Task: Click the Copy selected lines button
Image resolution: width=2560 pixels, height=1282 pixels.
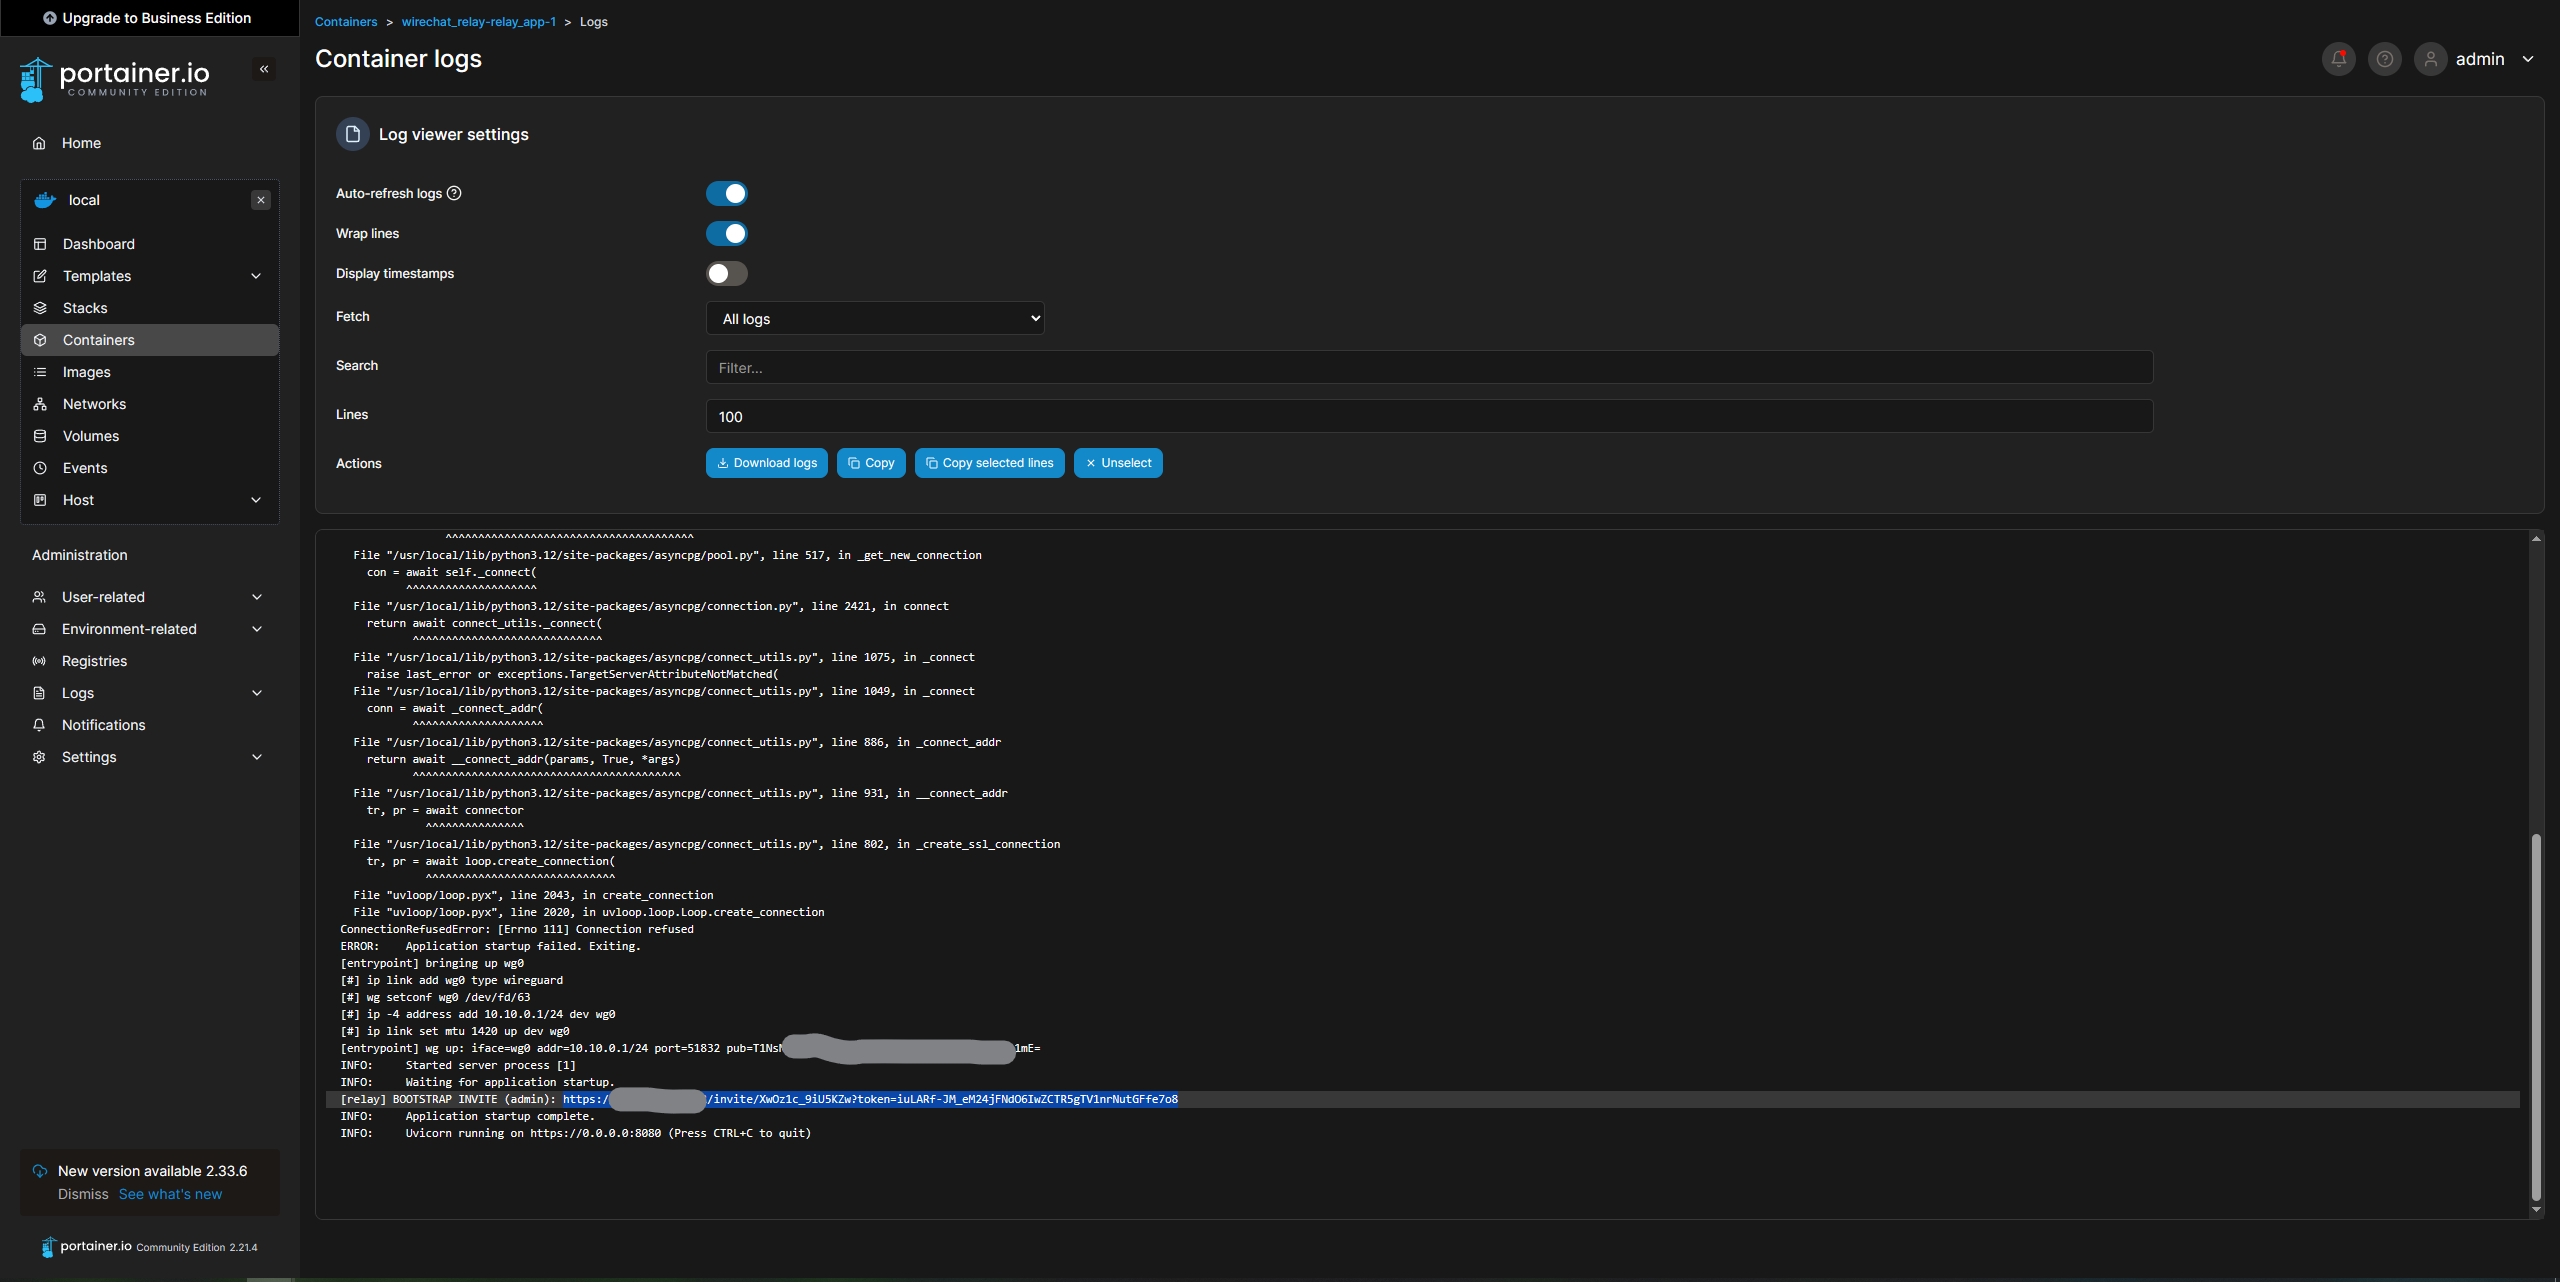Action: [989, 463]
